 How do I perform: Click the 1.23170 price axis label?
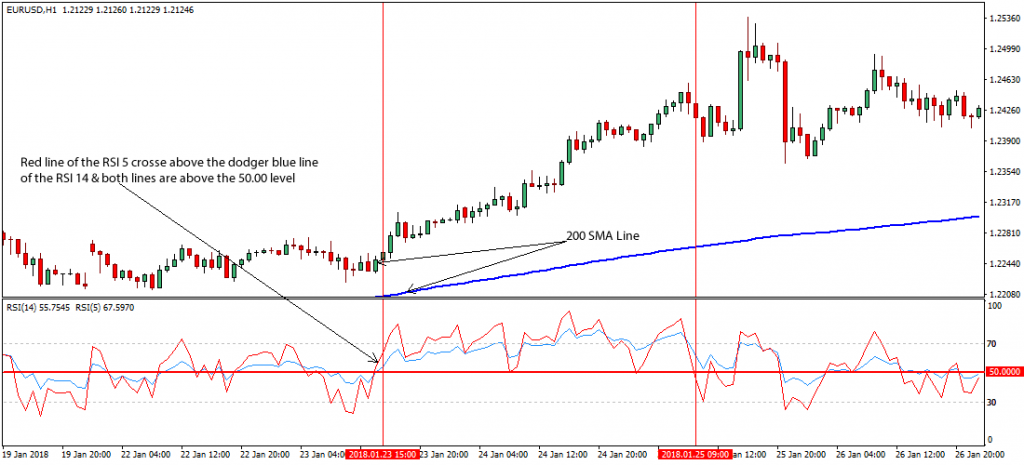(x=1004, y=202)
